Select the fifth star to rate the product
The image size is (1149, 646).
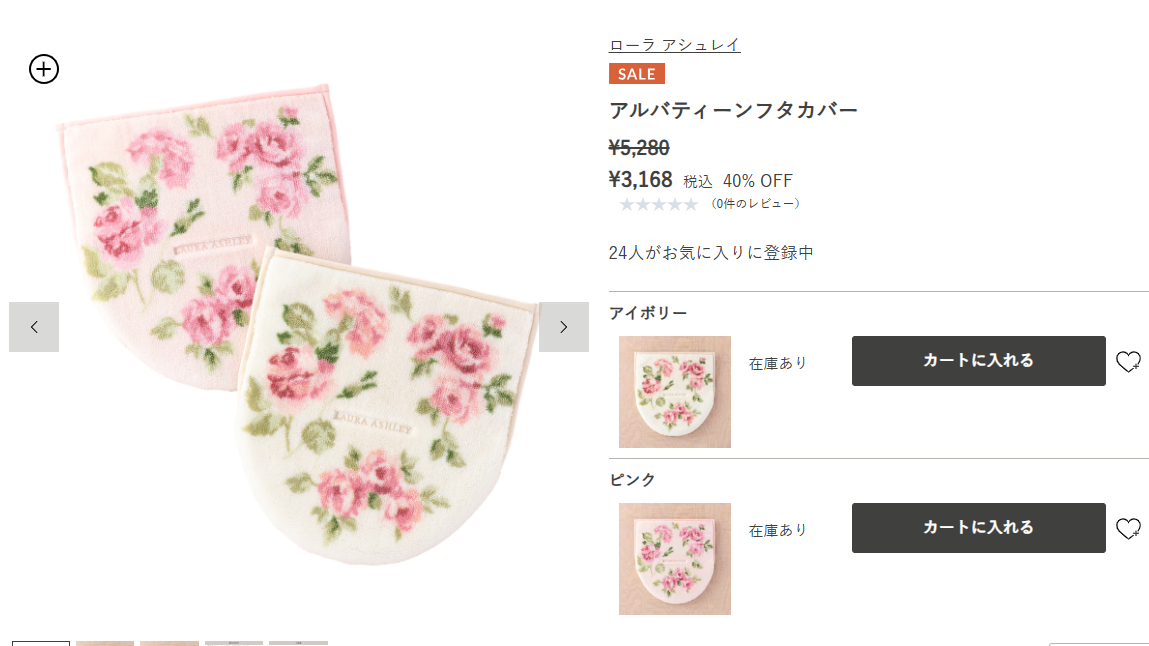(692, 203)
